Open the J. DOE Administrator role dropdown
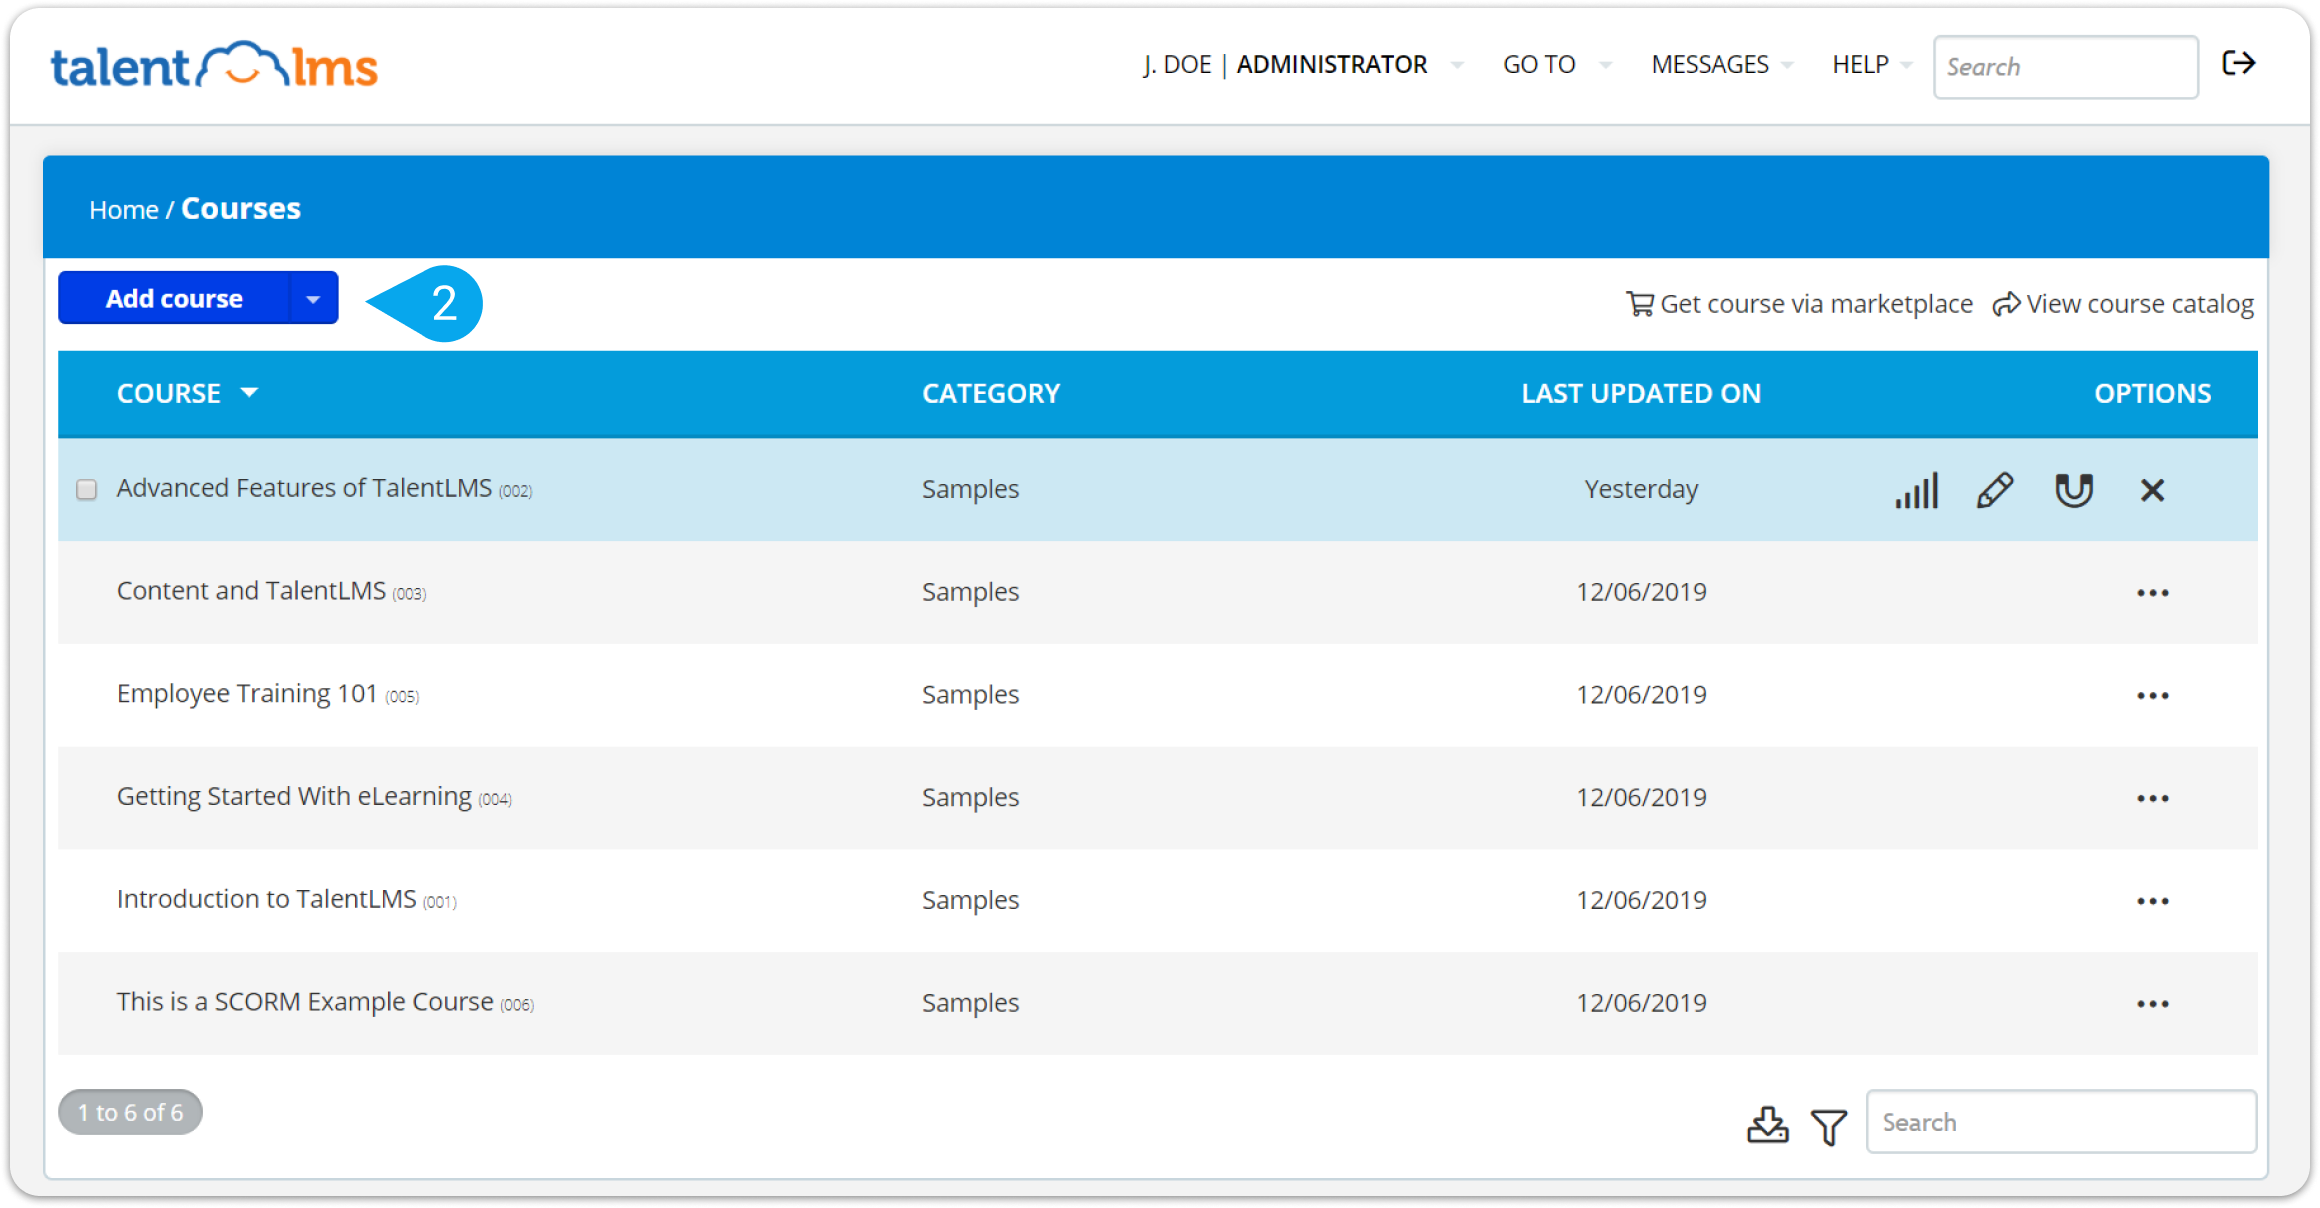 tap(1303, 65)
